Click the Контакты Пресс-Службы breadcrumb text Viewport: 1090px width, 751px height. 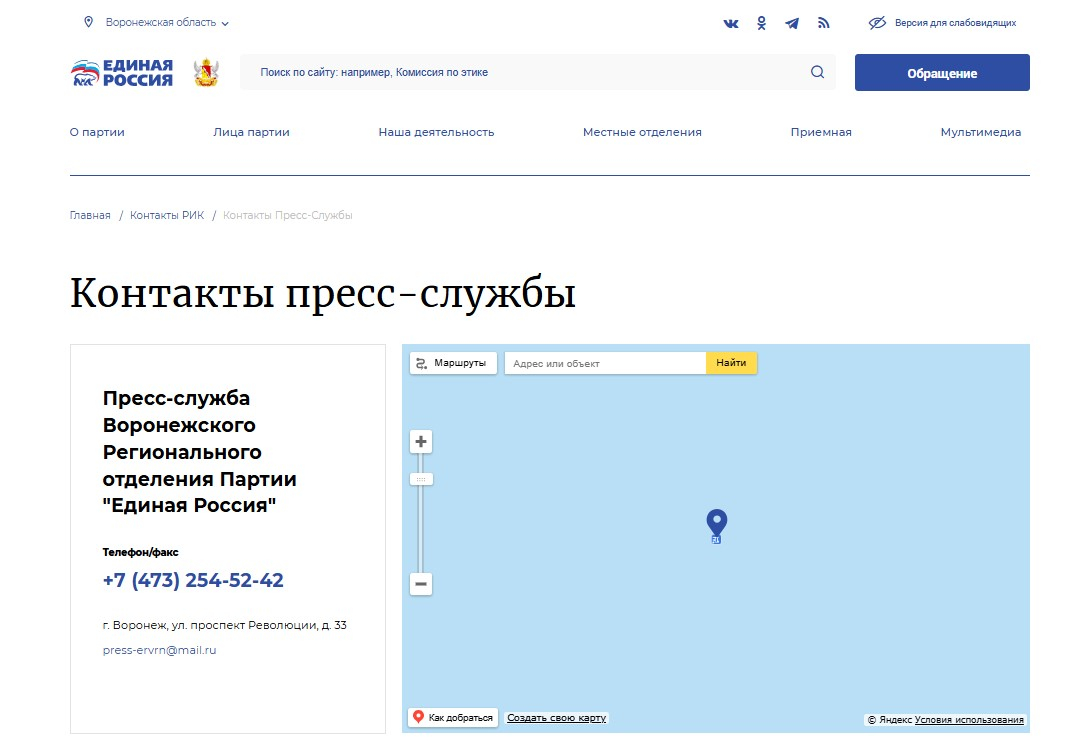[288, 216]
